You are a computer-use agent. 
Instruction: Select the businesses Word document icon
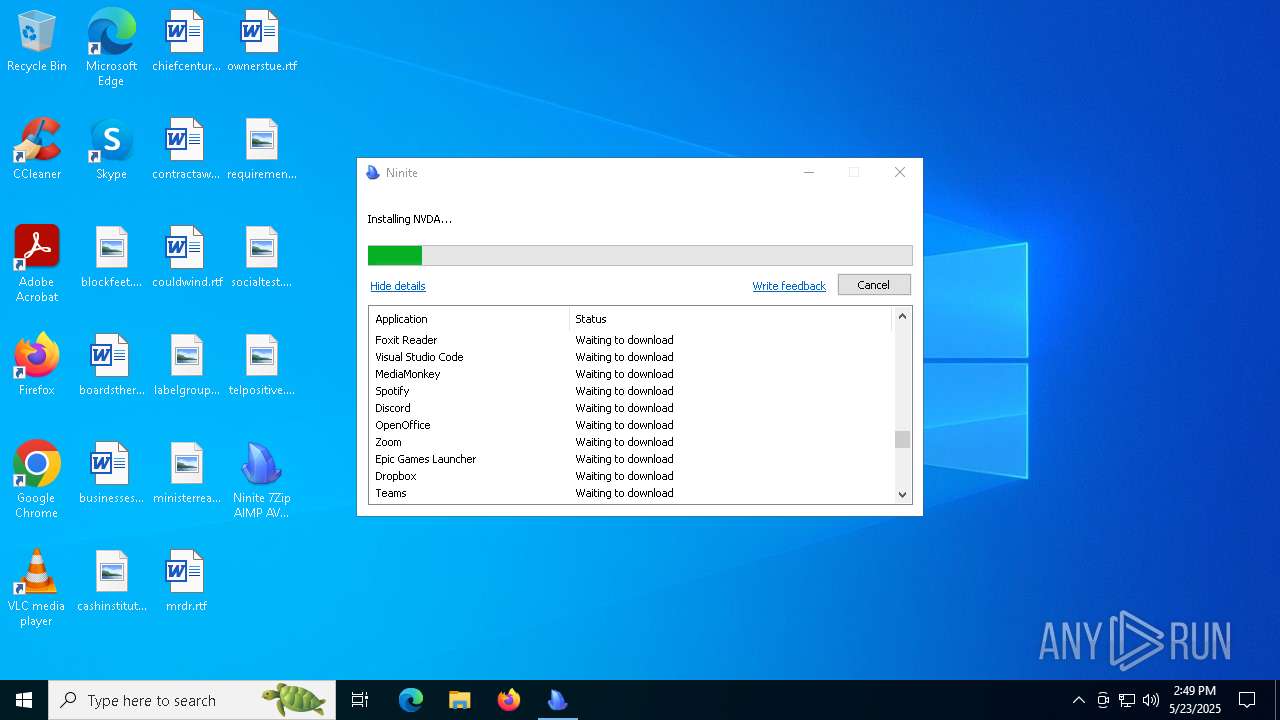pyautogui.click(x=111, y=474)
